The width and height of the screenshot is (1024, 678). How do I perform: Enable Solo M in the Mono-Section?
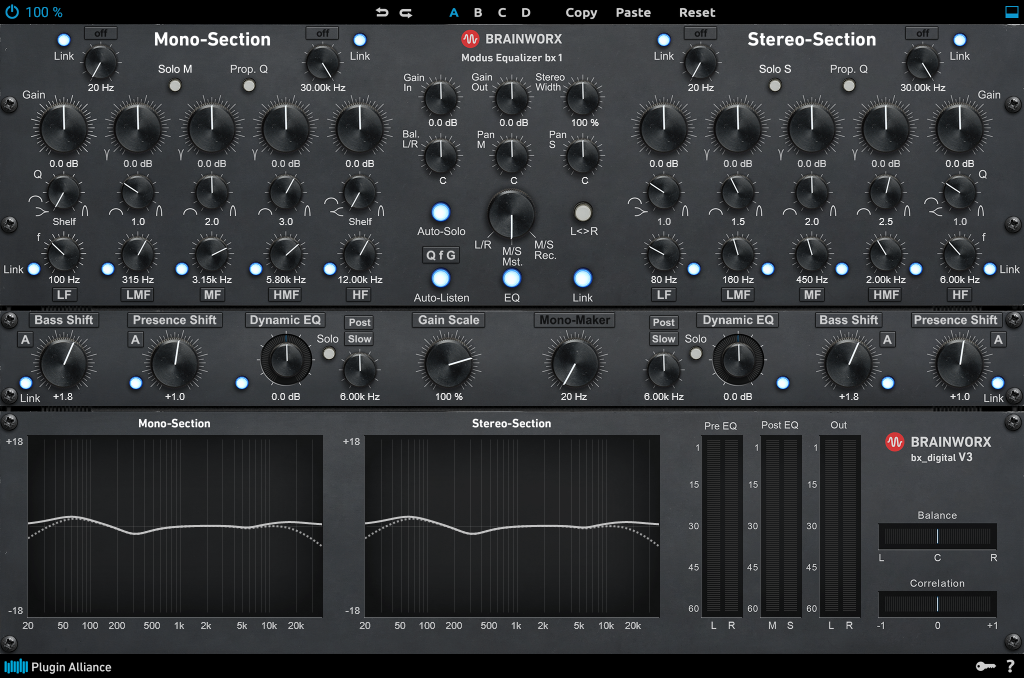[174, 84]
